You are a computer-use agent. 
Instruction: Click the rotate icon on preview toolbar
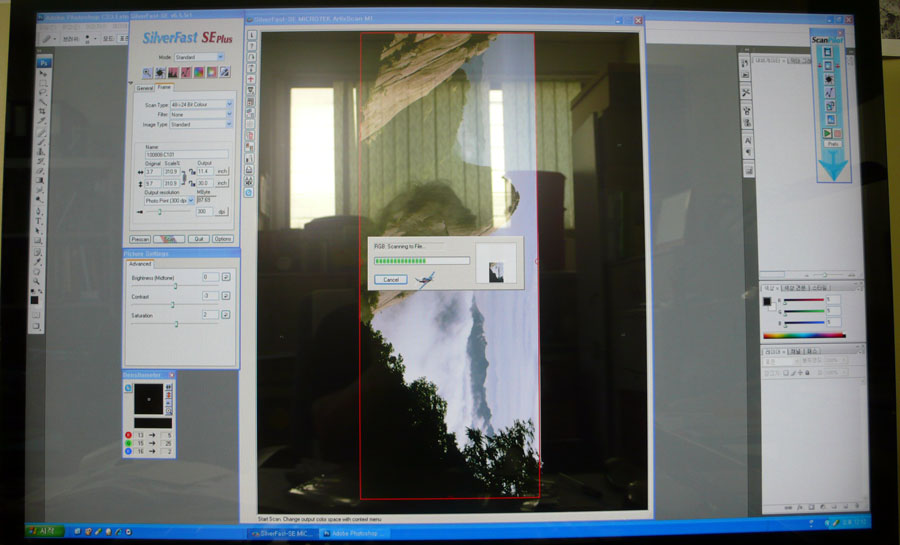pyautogui.click(x=251, y=57)
